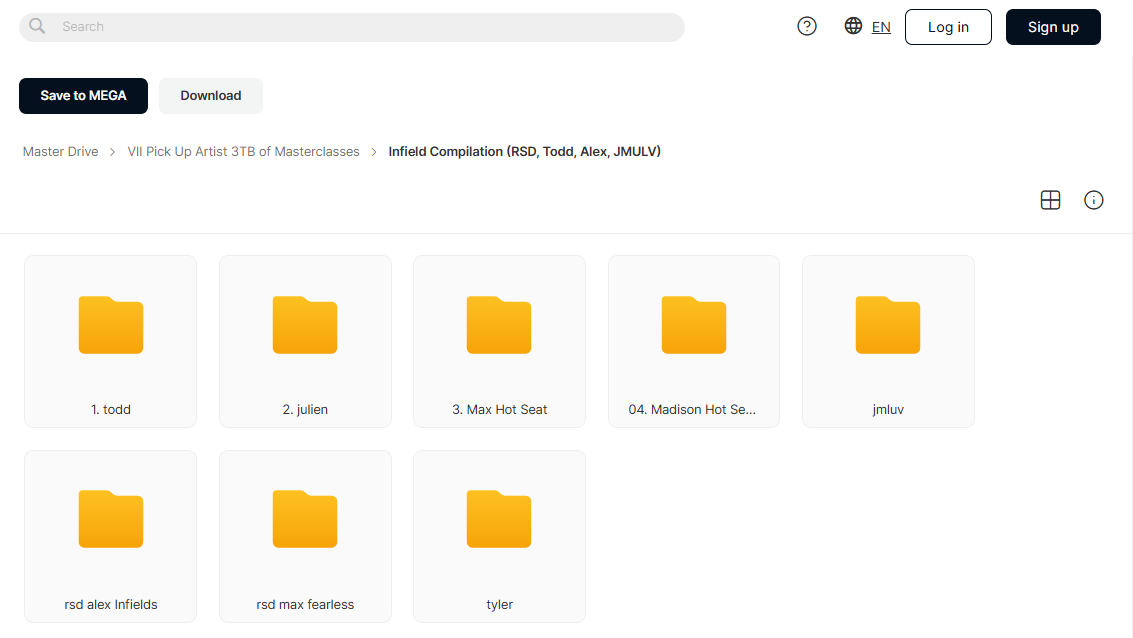Open the '3. Max Hot Seat' folder icon
Image resolution: width=1133 pixels, height=638 pixels.
pos(499,325)
